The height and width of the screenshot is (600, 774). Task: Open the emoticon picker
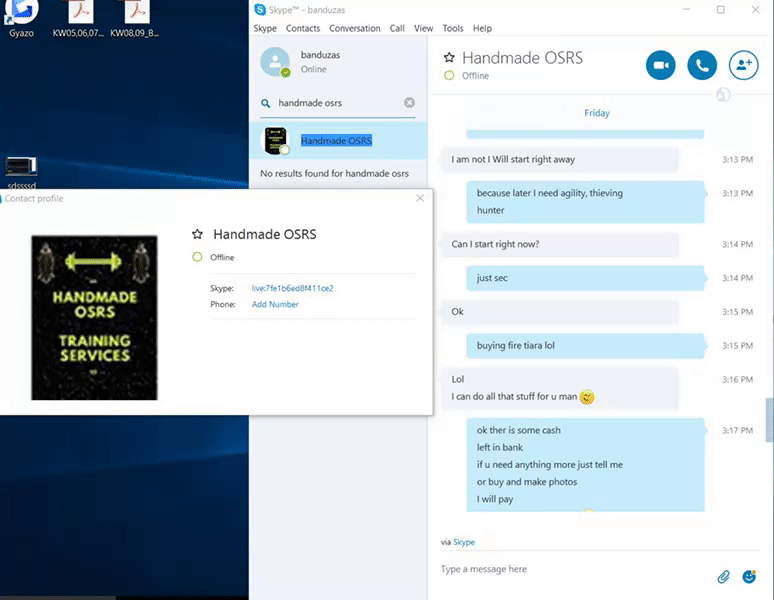pyautogui.click(x=749, y=576)
